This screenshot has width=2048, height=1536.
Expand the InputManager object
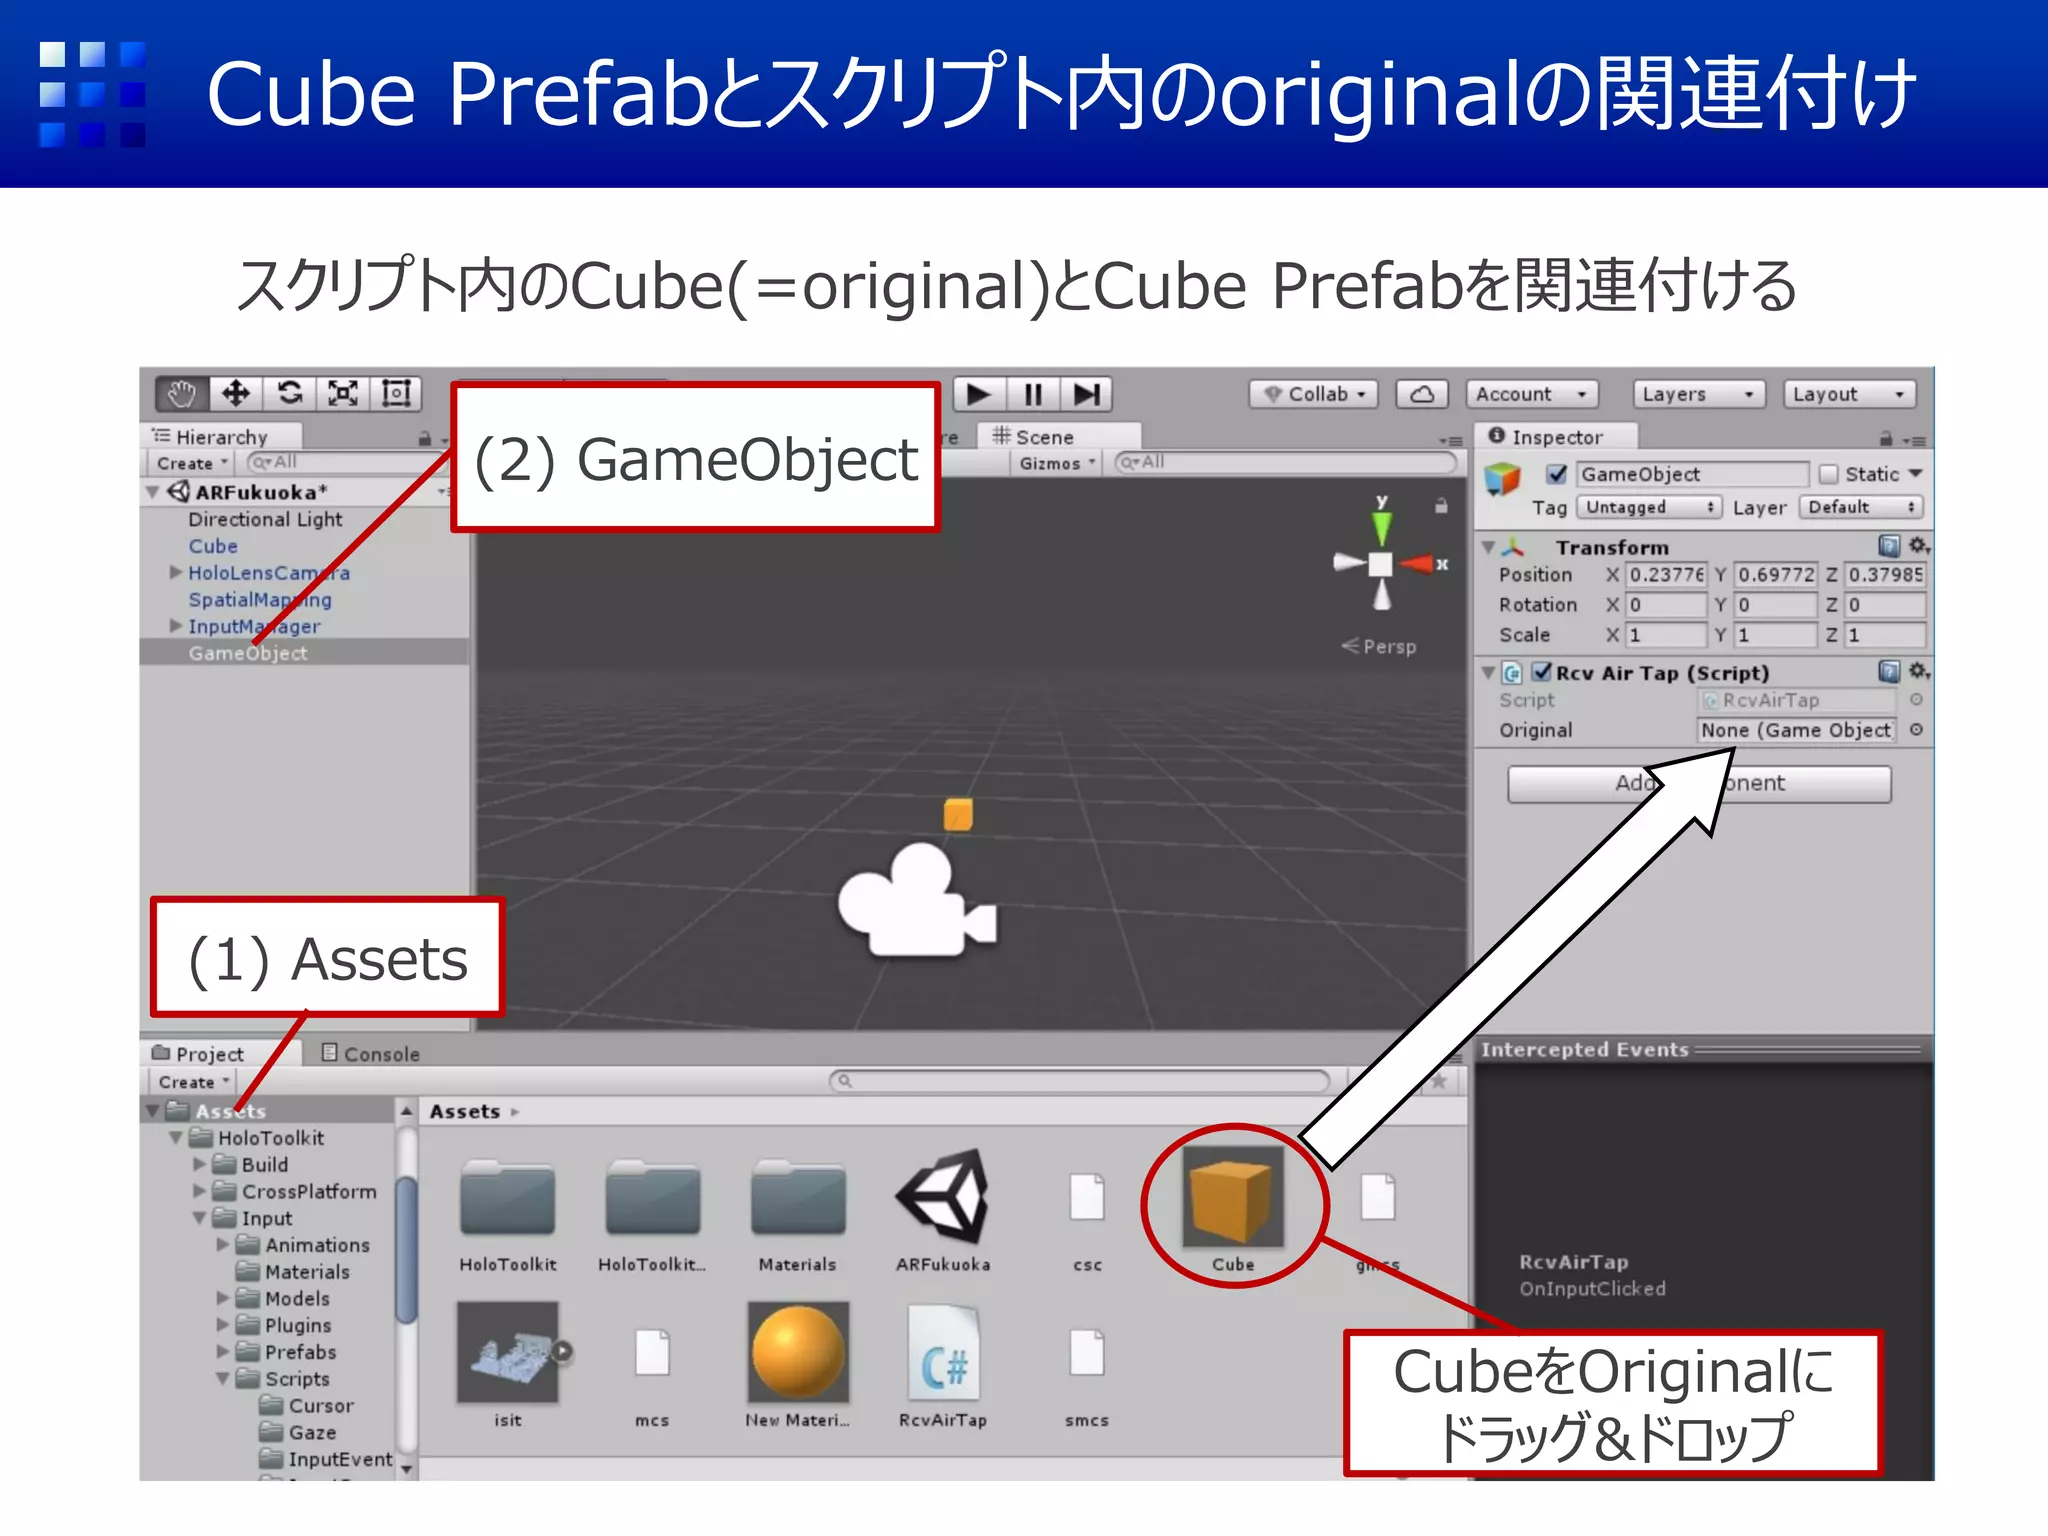pyautogui.click(x=176, y=626)
